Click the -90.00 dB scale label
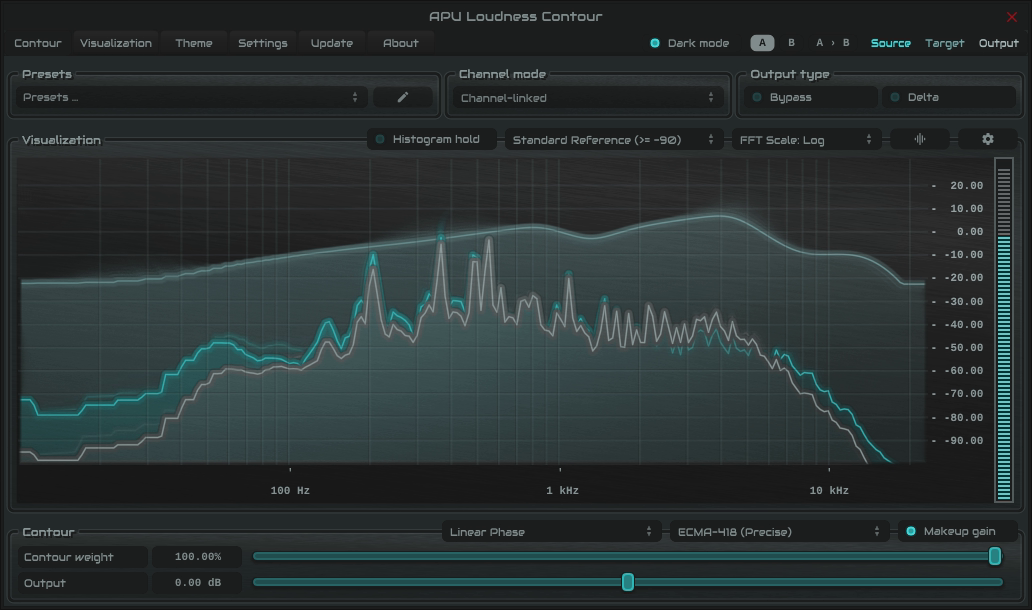The width and height of the screenshot is (1032, 610). (x=964, y=440)
